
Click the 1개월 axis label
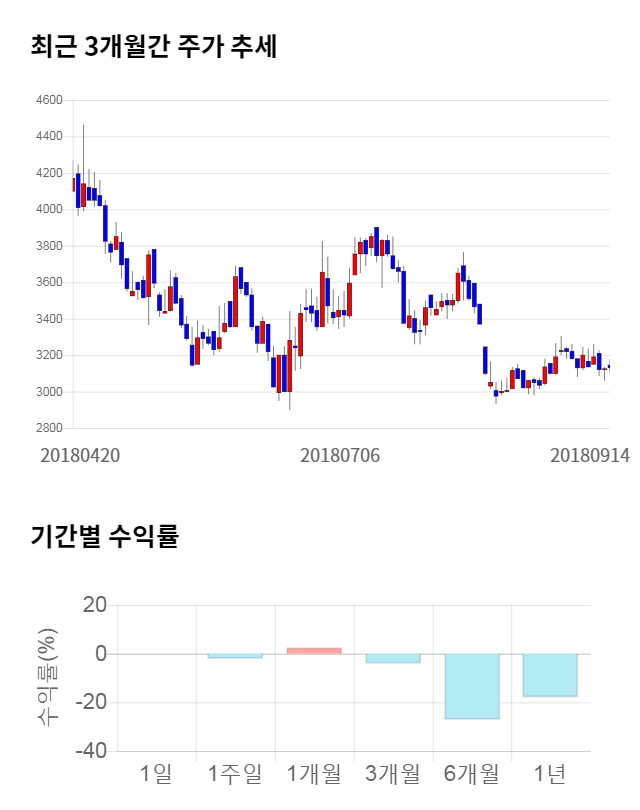coord(314,773)
